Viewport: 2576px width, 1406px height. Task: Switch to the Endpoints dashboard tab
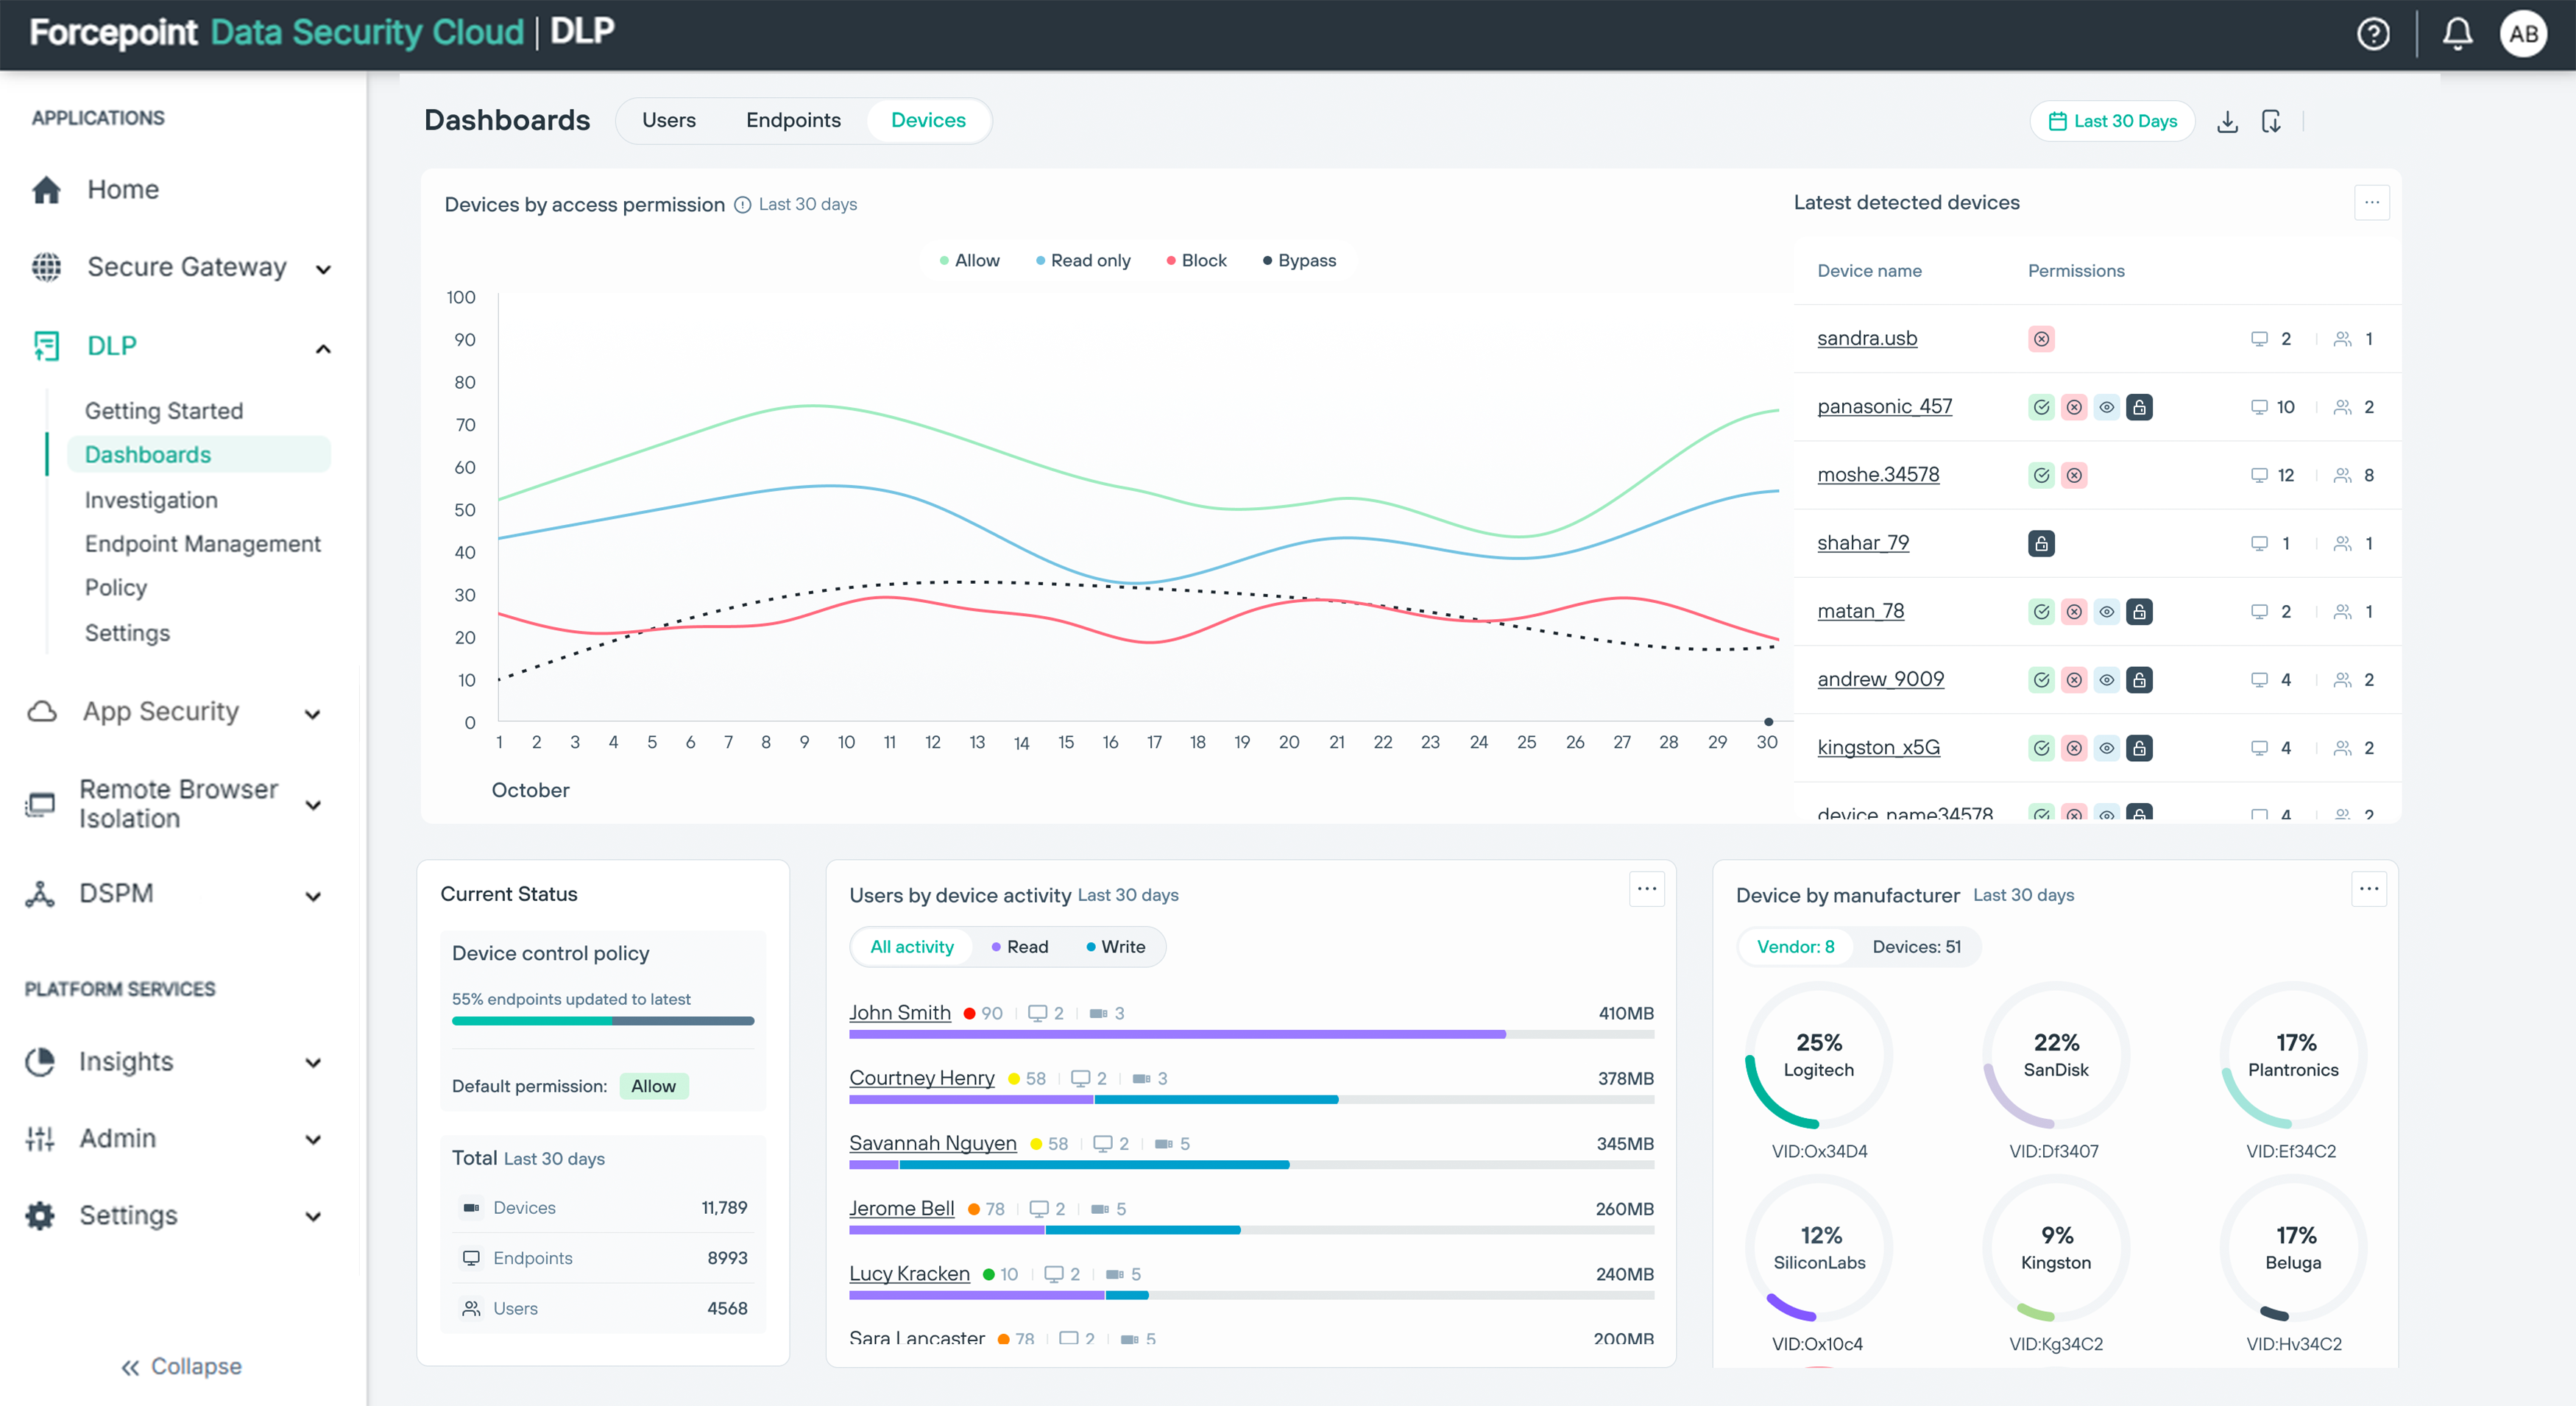pyautogui.click(x=793, y=120)
